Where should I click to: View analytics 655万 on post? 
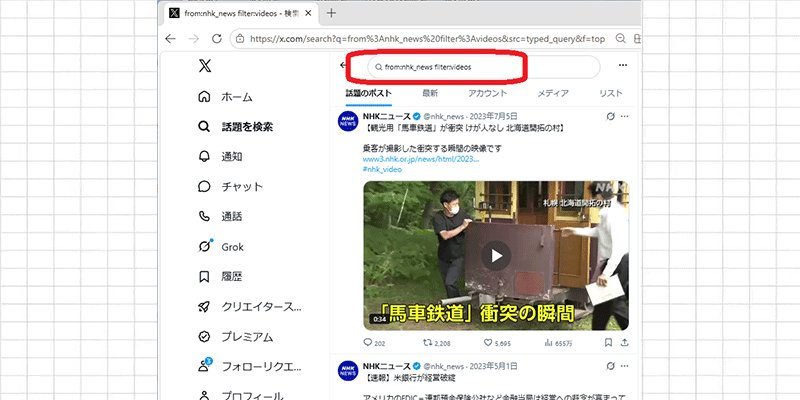pos(556,343)
